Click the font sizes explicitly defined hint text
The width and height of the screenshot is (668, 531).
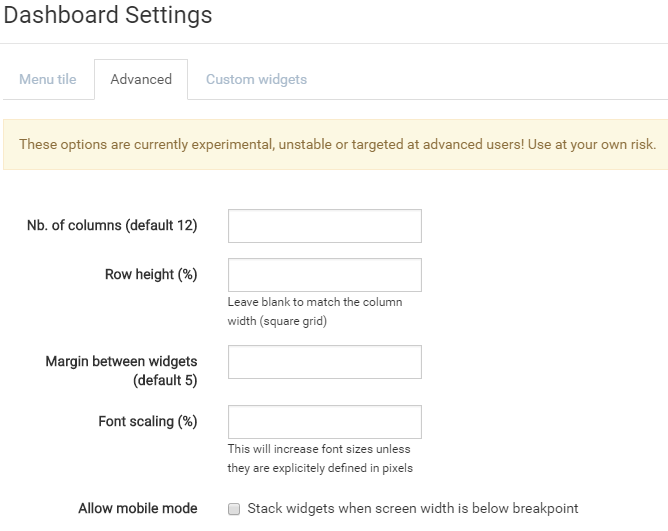point(320,458)
